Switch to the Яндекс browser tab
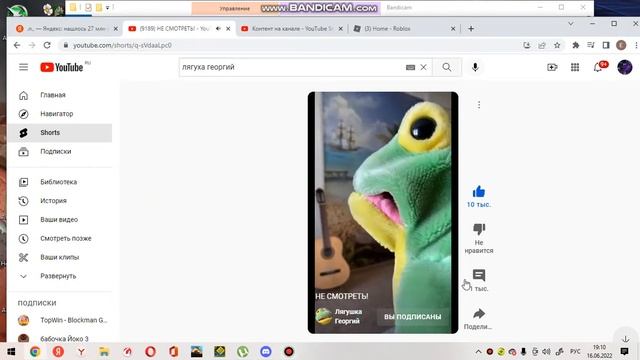This screenshot has height=360, width=640. click(67, 29)
